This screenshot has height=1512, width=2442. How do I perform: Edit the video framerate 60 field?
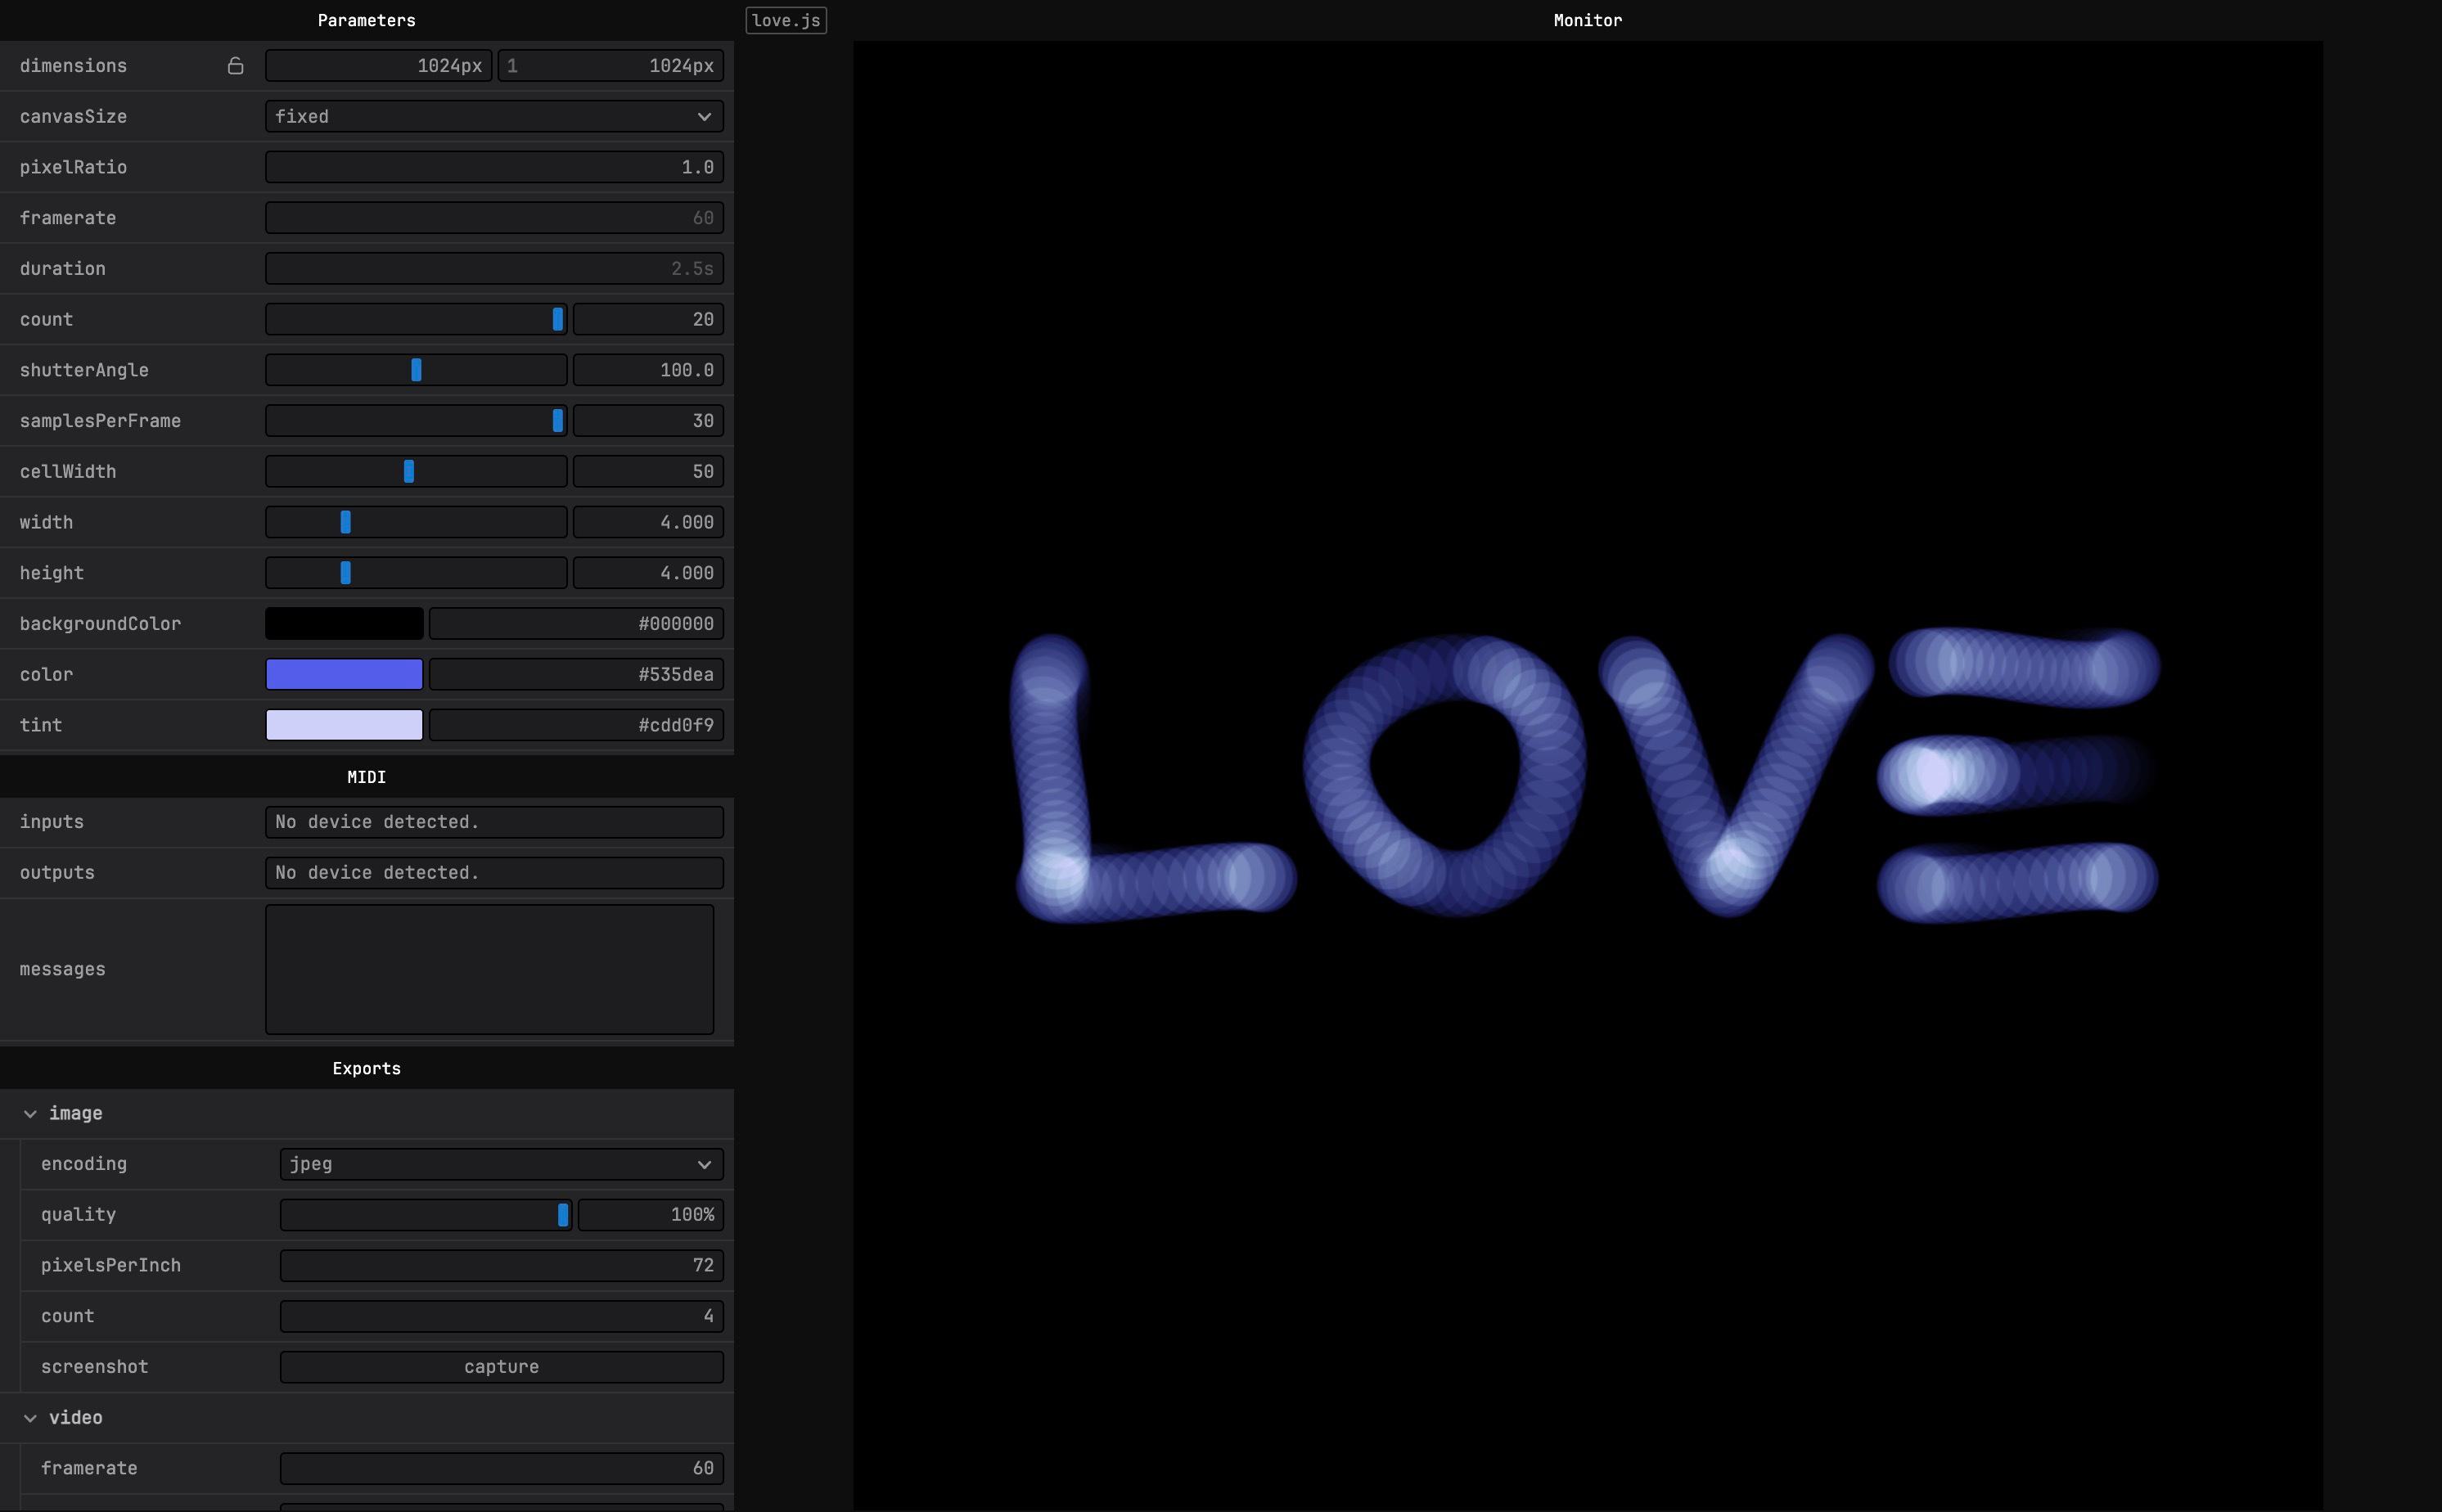click(x=501, y=1468)
